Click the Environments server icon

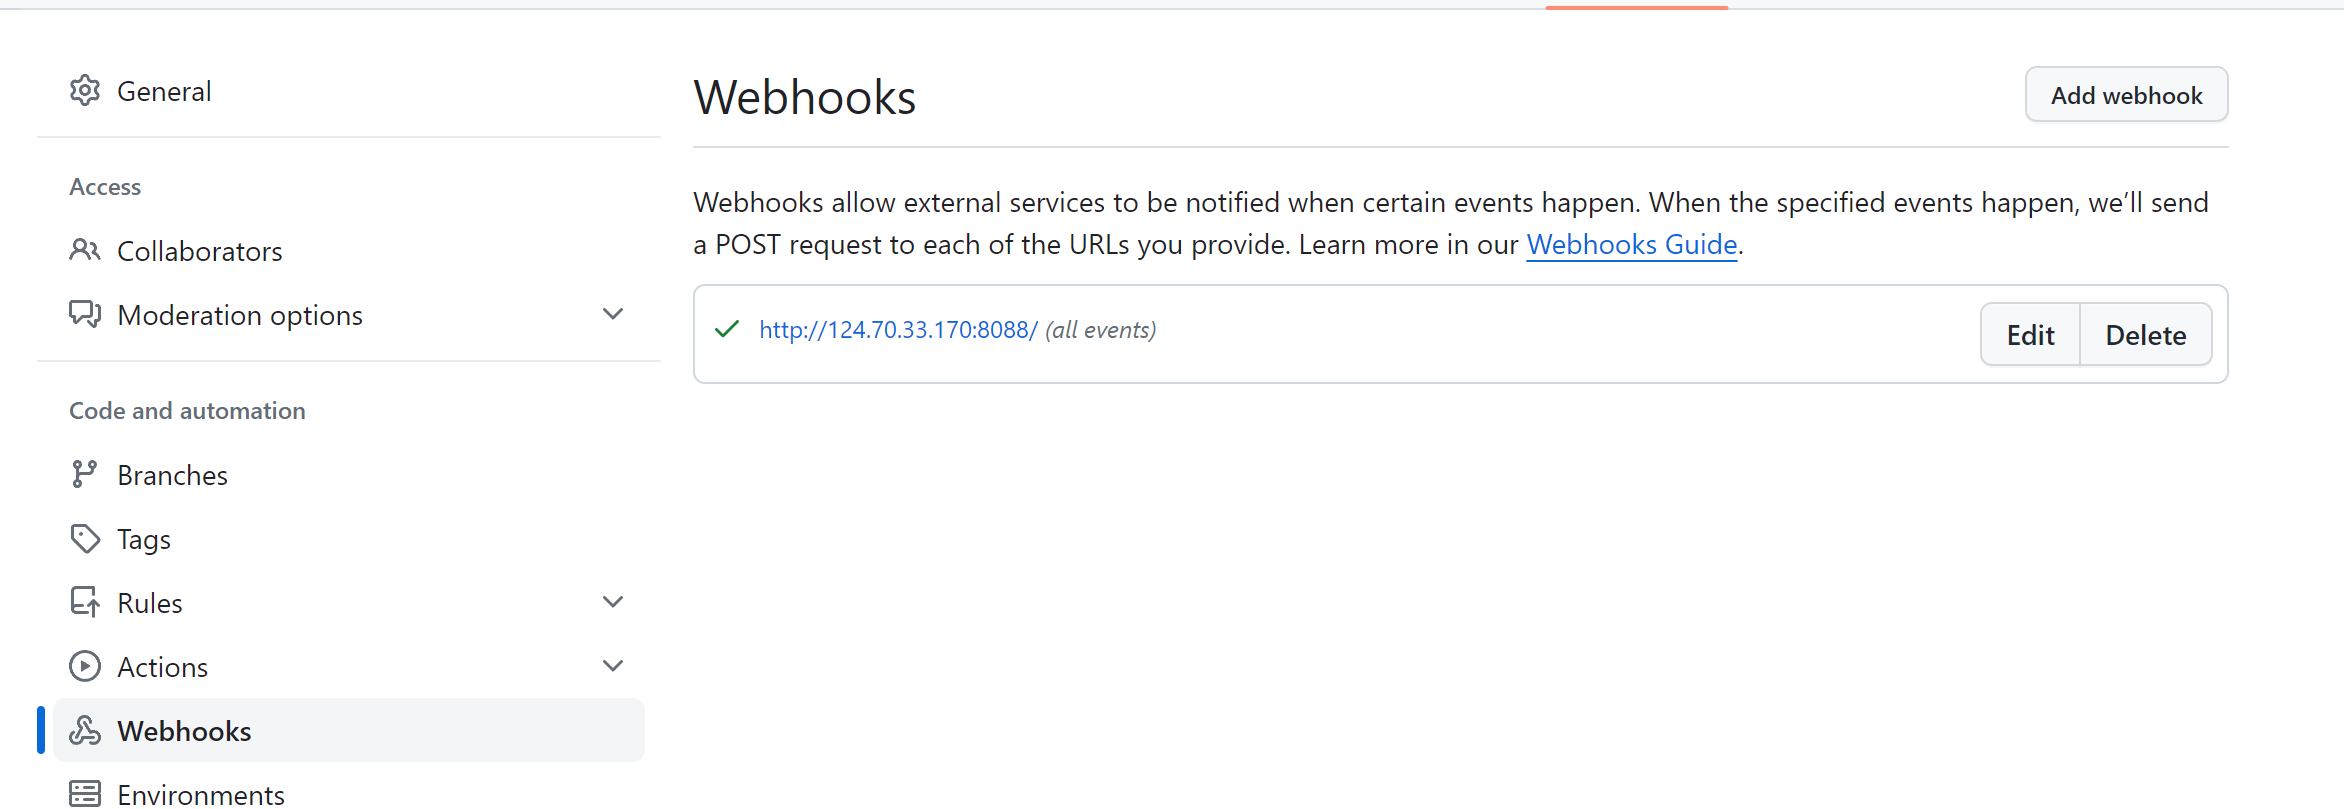tap(85, 794)
